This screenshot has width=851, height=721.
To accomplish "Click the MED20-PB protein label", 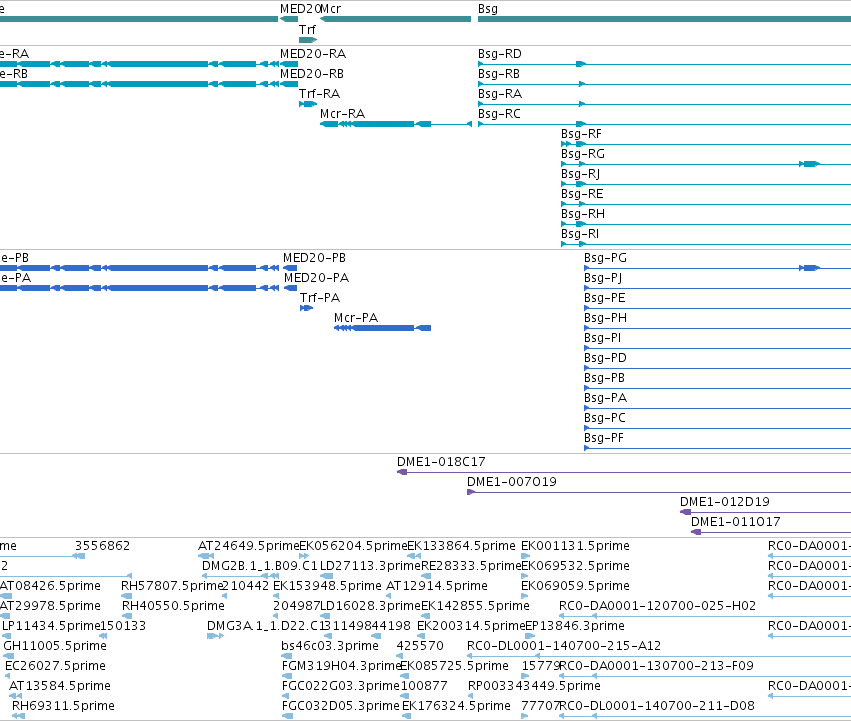I will (x=314, y=258).
